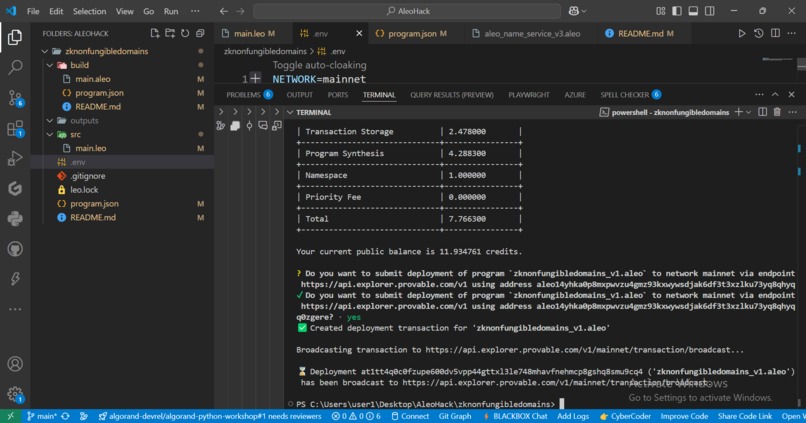Image resolution: width=806 pixels, height=423 pixels.
Task: Switch to the README.md editor tab
Action: coord(640,33)
